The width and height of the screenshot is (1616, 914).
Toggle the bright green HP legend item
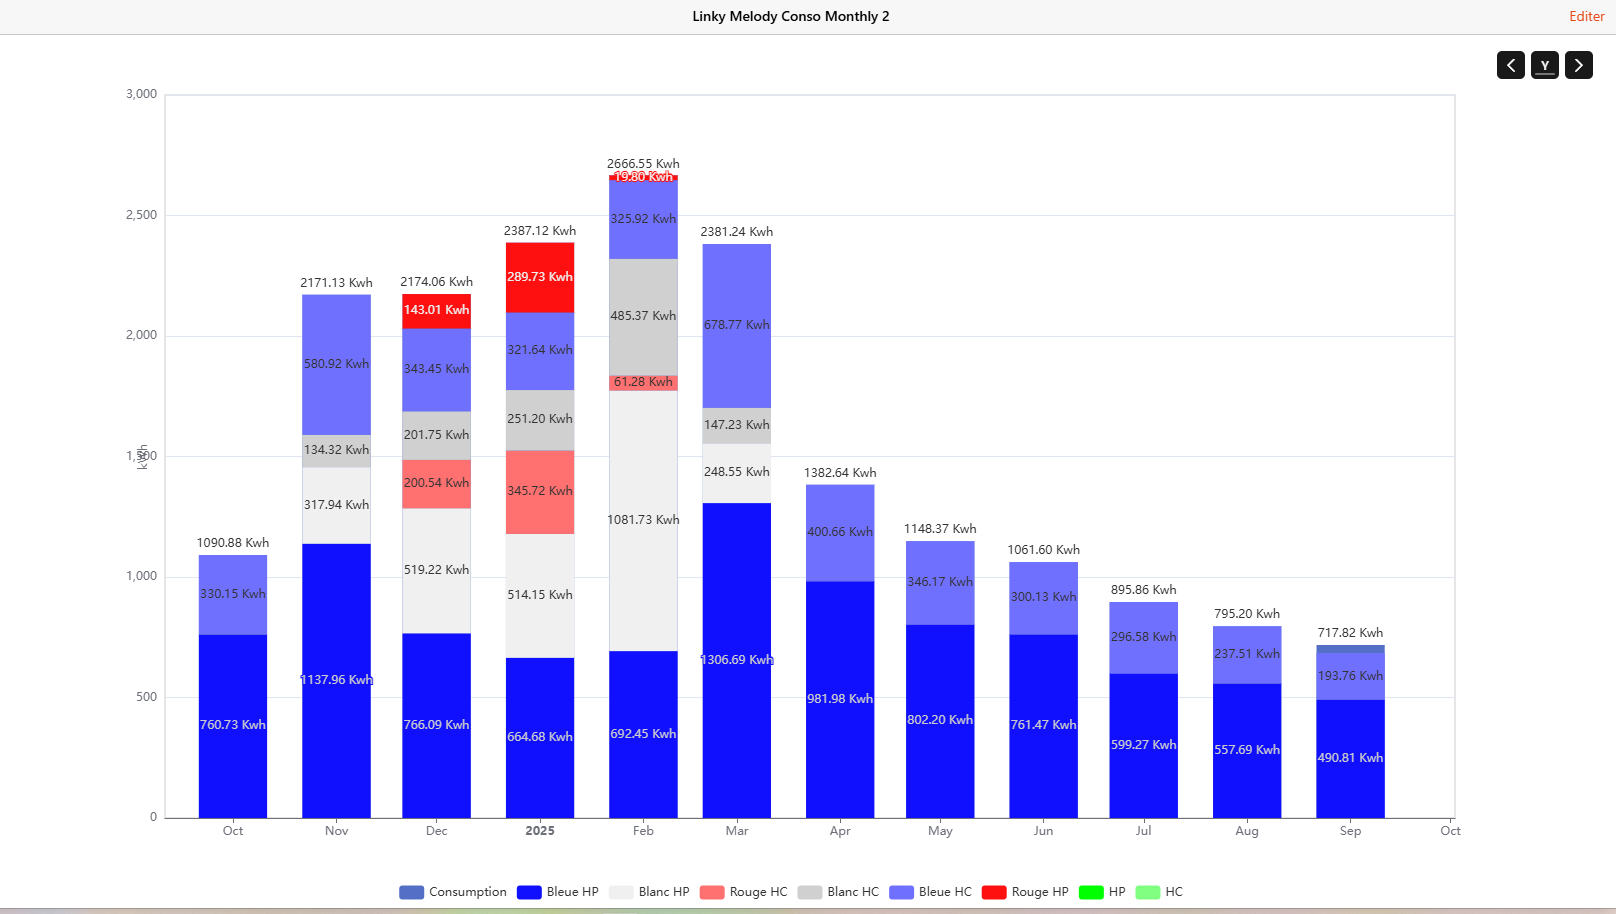click(x=1103, y=892)
